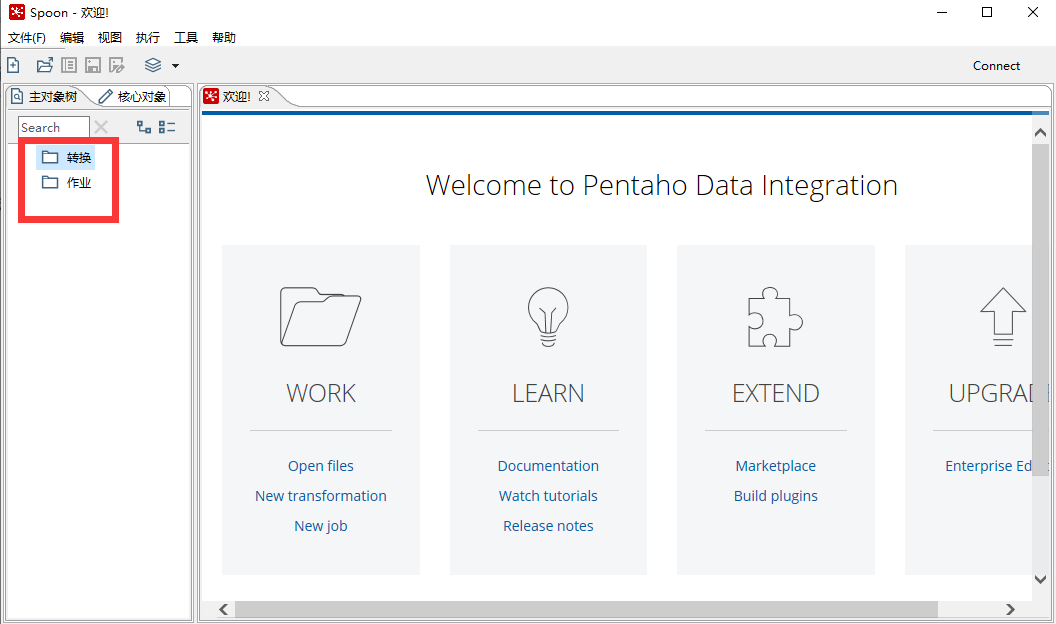Viewport: 1056px width, 624px height.
Task: Click the WORK heading text
Action: [x=321, y=393]
